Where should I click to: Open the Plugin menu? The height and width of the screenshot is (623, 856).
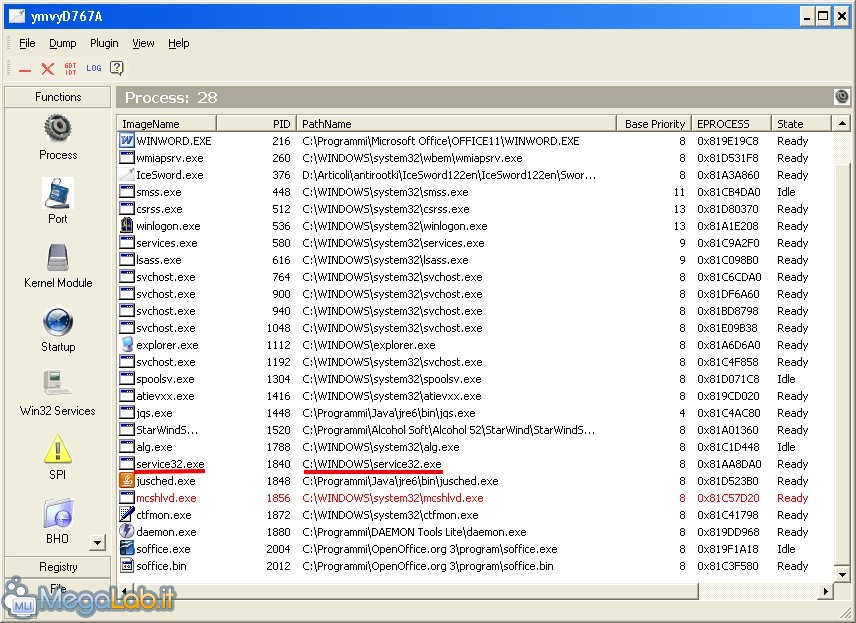coord(104,44)
